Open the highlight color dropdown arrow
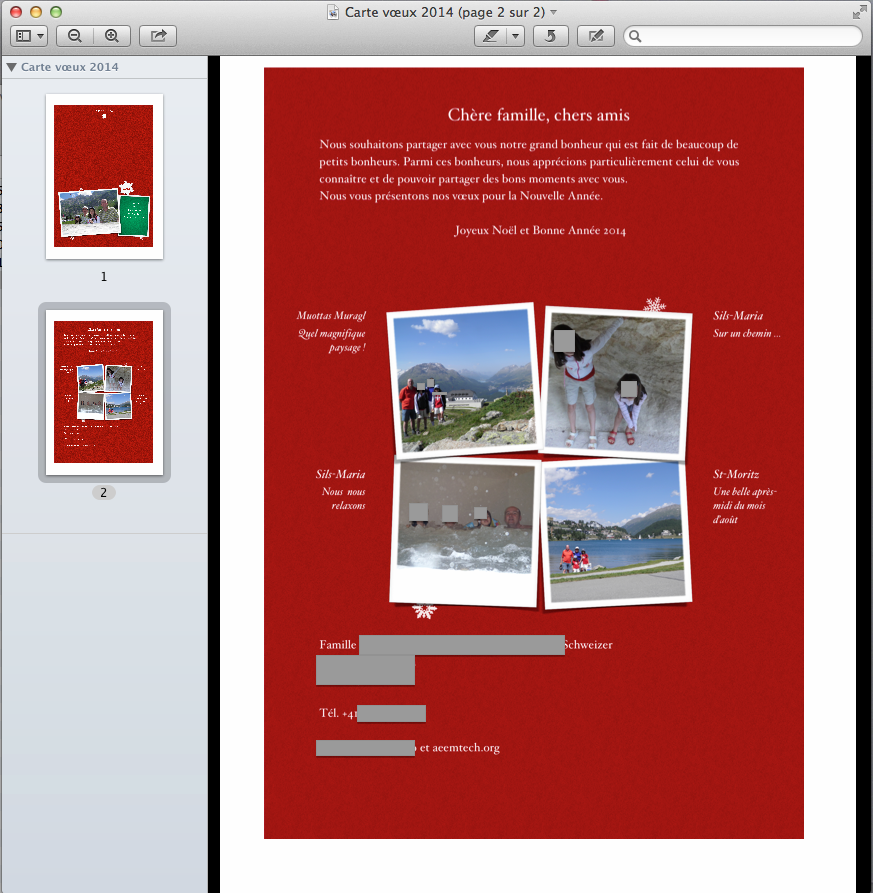873x893 pixels. click(515, 36)
